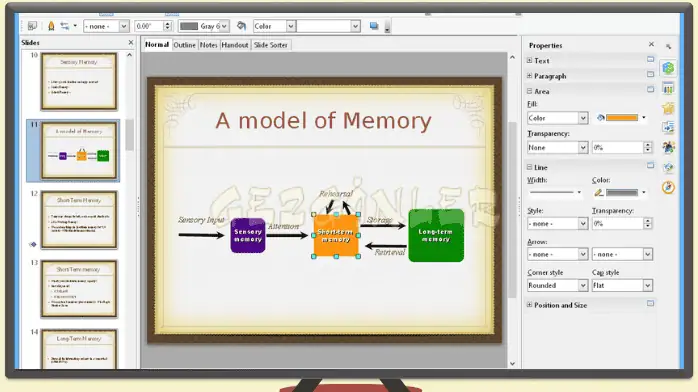698x392 pixels.
Task: Pick the gray line color swatch
Action: coord(622,193)
